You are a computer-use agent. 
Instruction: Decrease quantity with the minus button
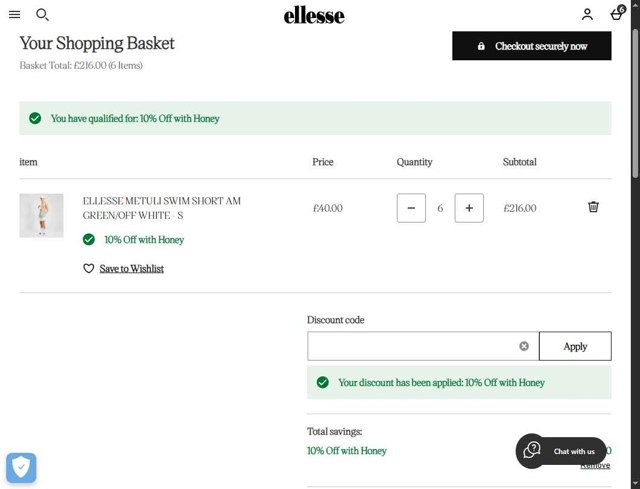click(411, 208)
